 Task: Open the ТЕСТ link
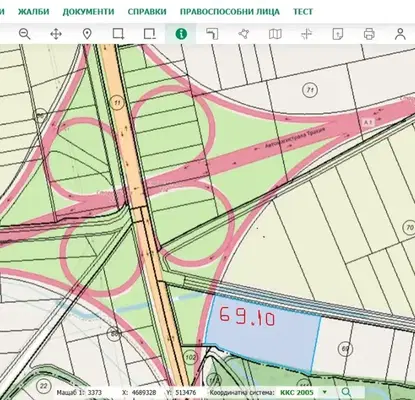[303, 12]
